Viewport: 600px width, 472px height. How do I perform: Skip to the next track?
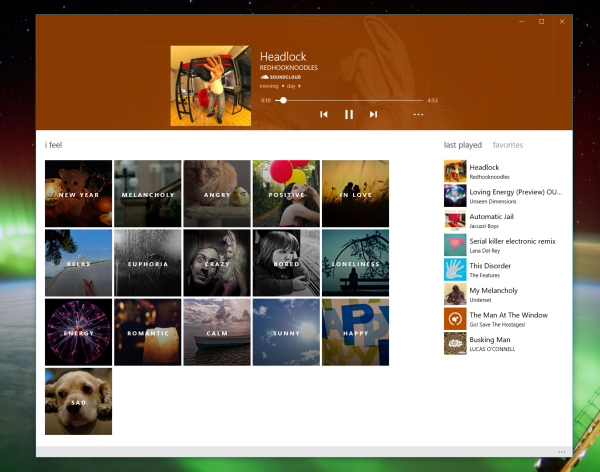tap(374, 115)
